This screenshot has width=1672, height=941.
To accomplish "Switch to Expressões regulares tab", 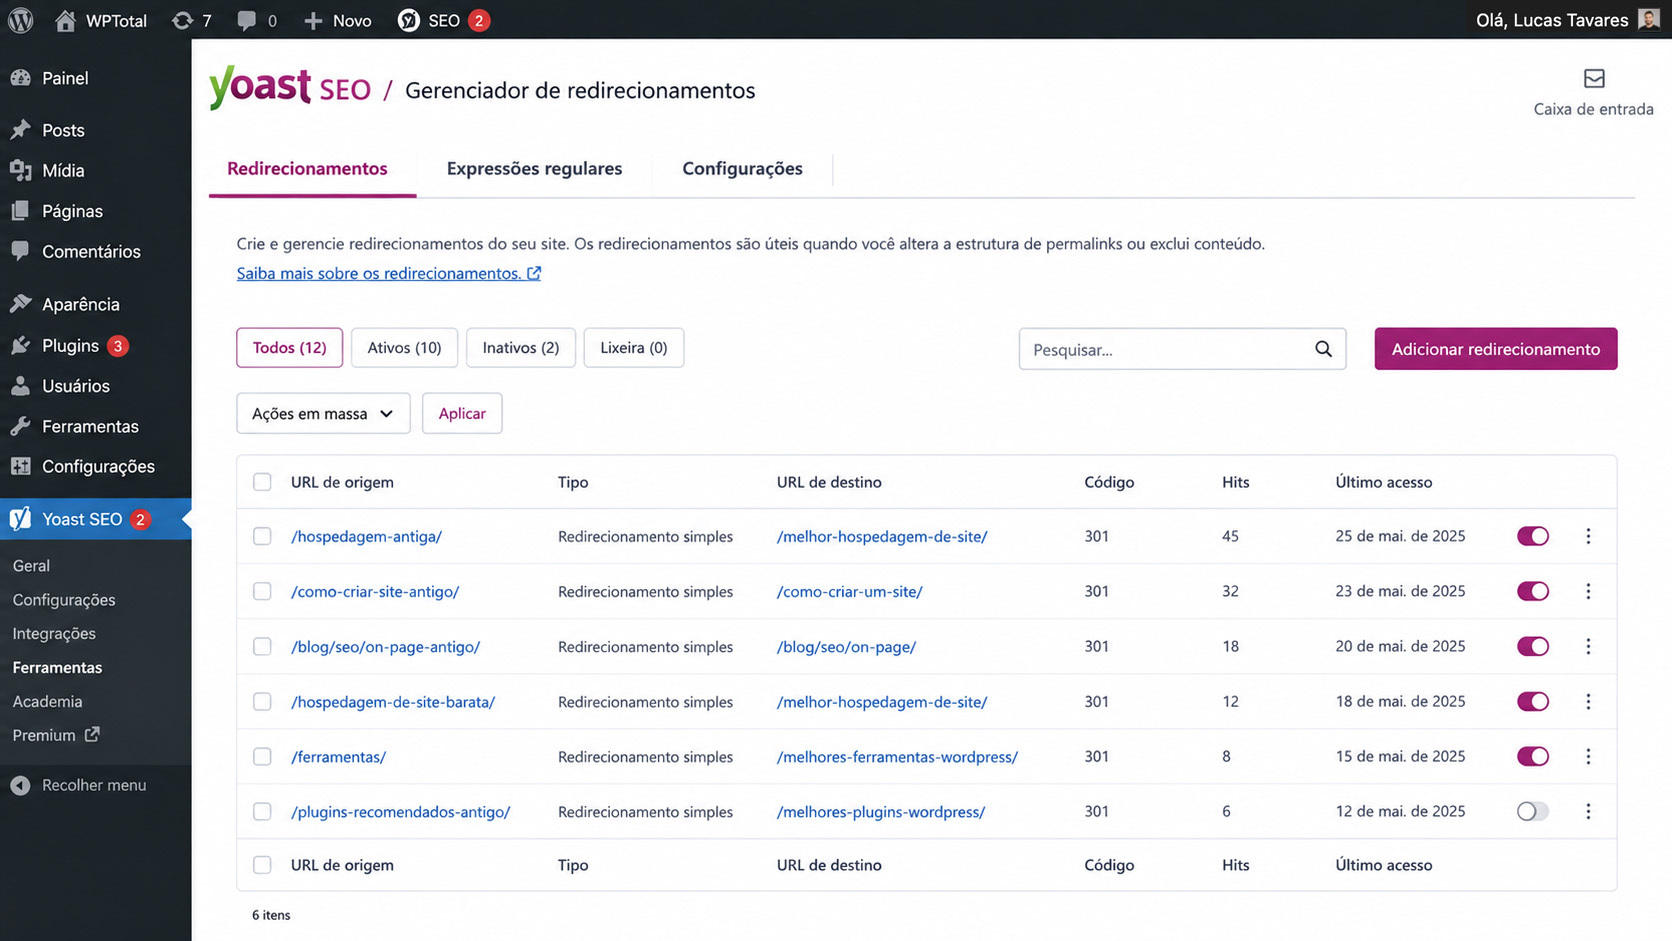I will pos(534,168).
